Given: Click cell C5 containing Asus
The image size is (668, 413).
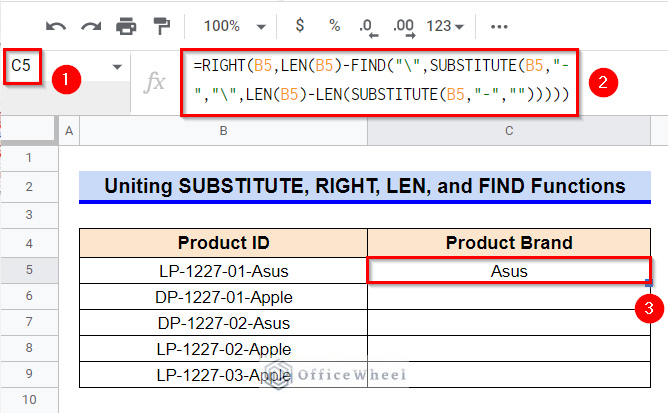Looking at the screenshot, I should pyautogui.click(x=509, y=271).
